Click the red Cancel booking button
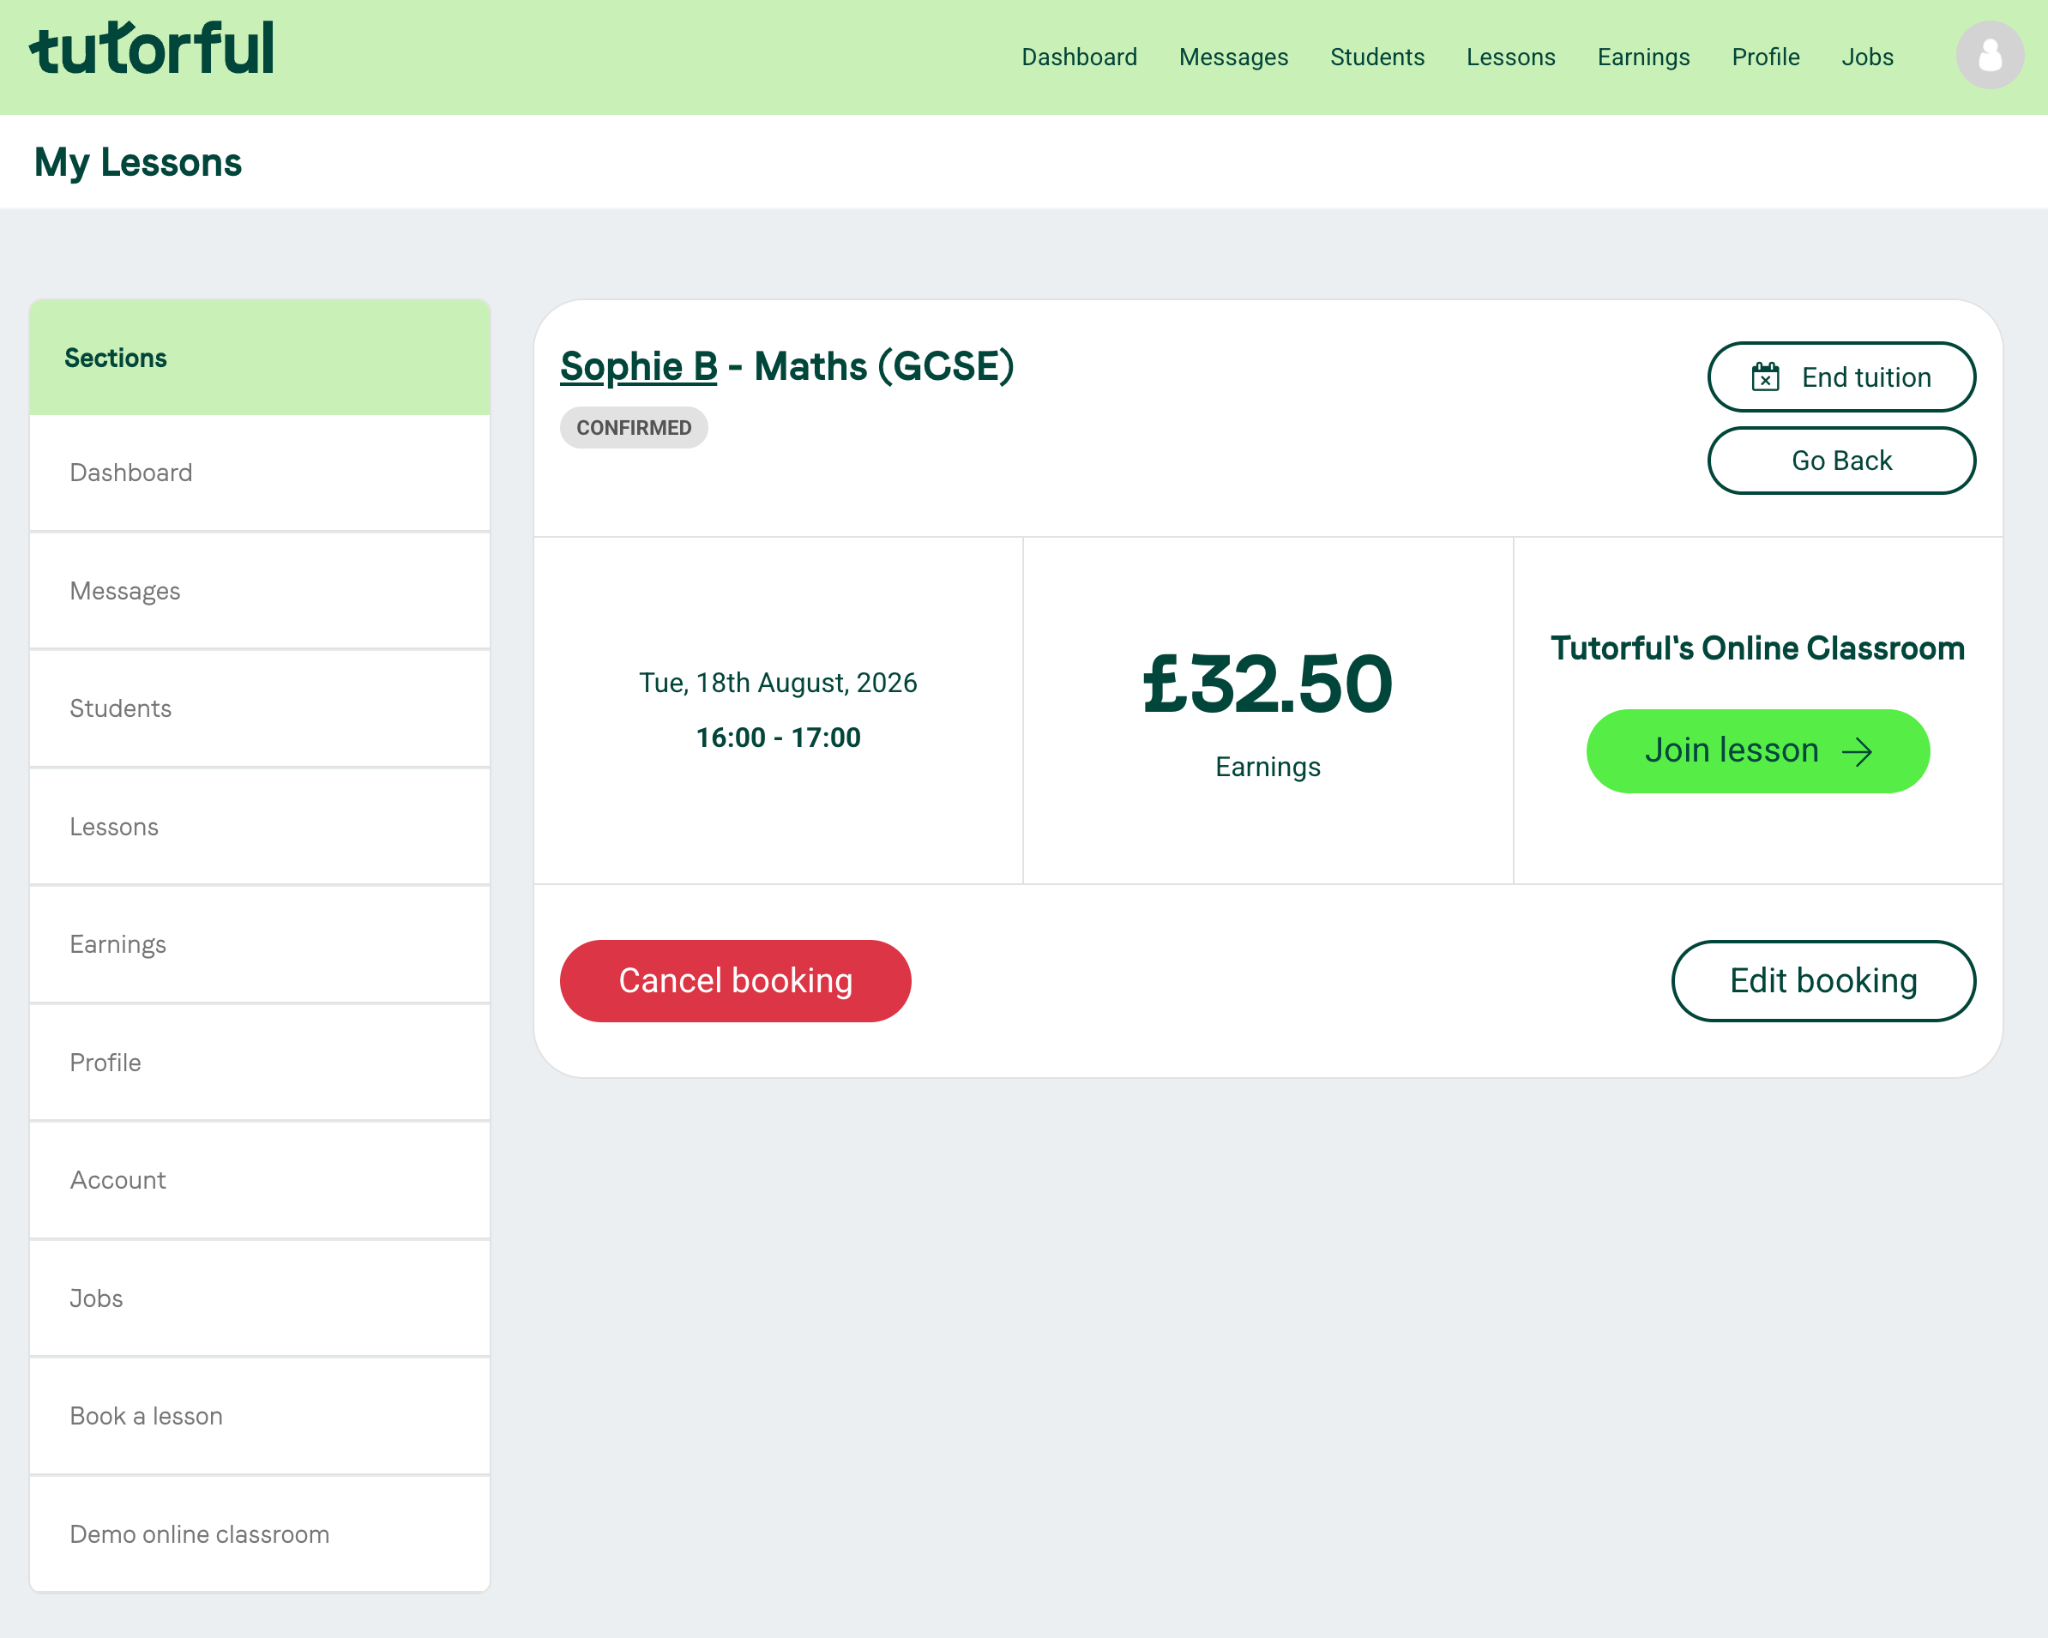 click(x=735, y=980)
